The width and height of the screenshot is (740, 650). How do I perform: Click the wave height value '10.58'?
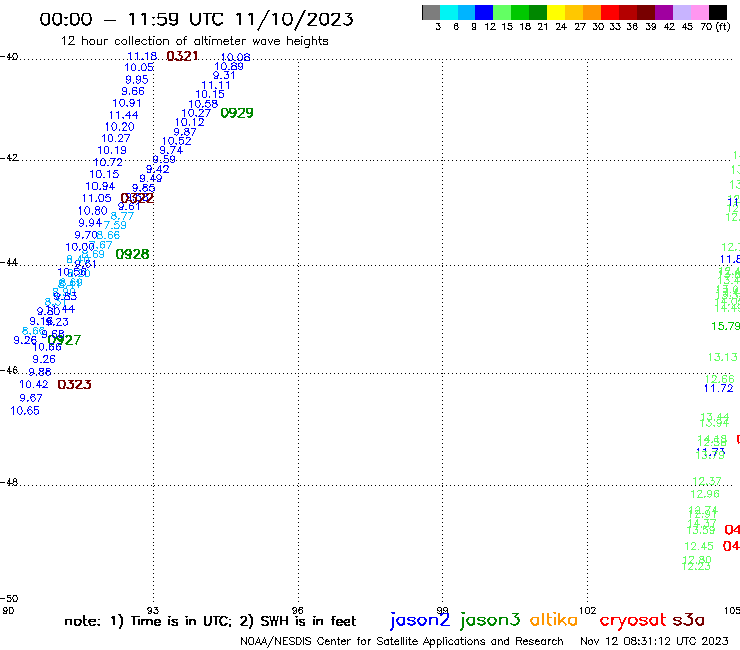tap(203, 104)
